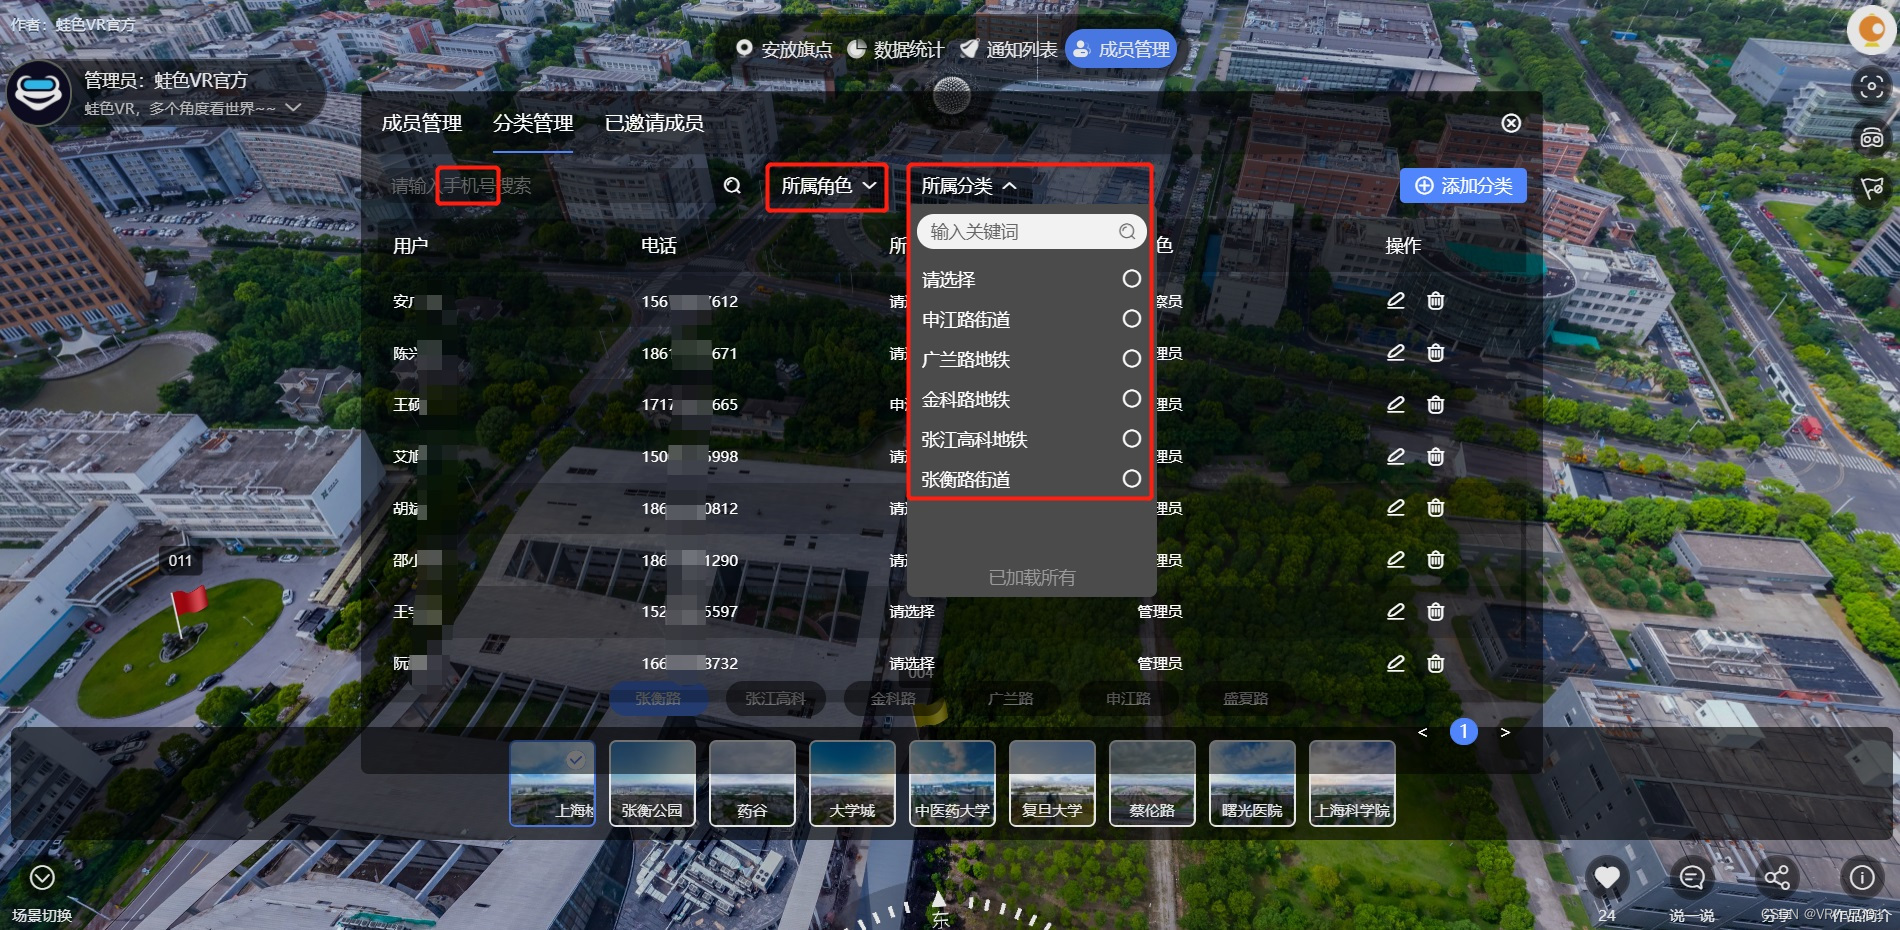Open the 作品简介 info icon
The width and height of the screenshot is (1900, 930).
tap(1862, 878)
